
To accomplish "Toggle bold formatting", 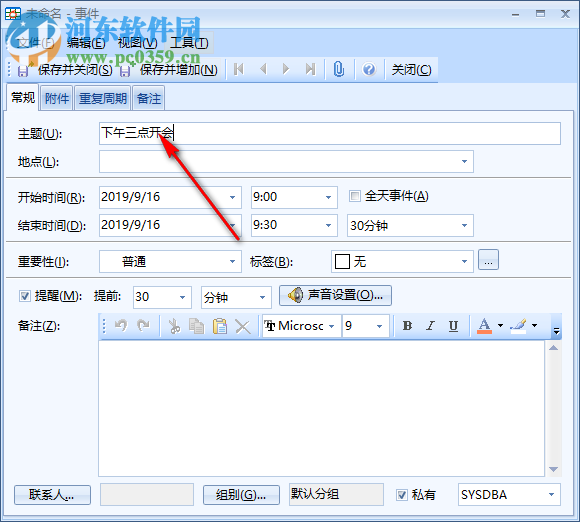I will pyautogui.click(x=407, y=326).
